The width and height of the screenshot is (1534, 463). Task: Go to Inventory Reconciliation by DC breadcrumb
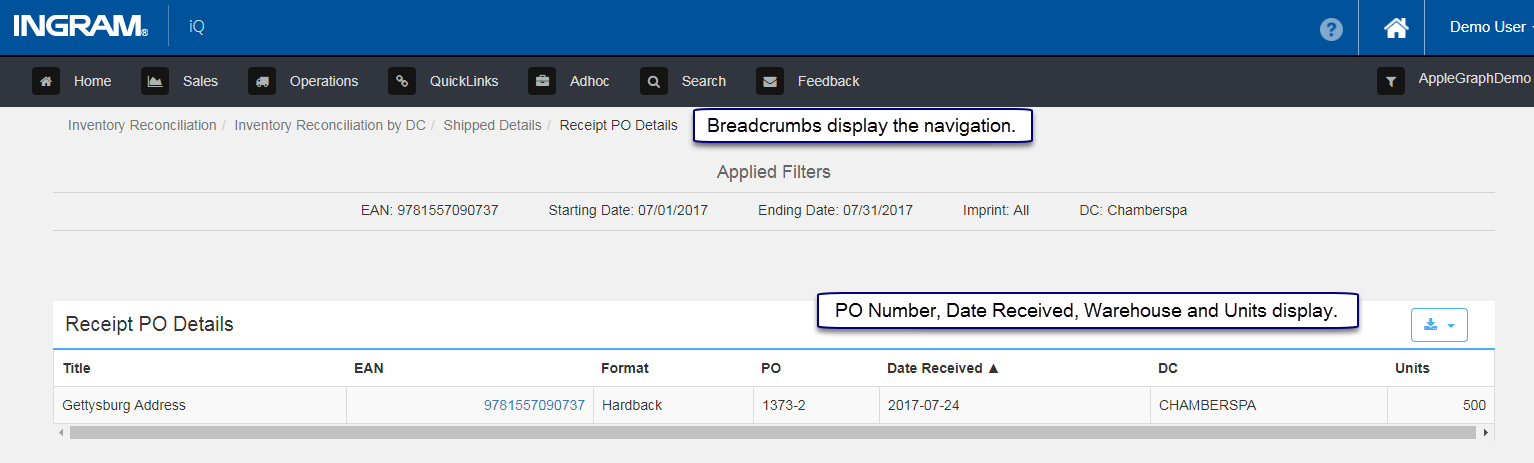(330, 125)
